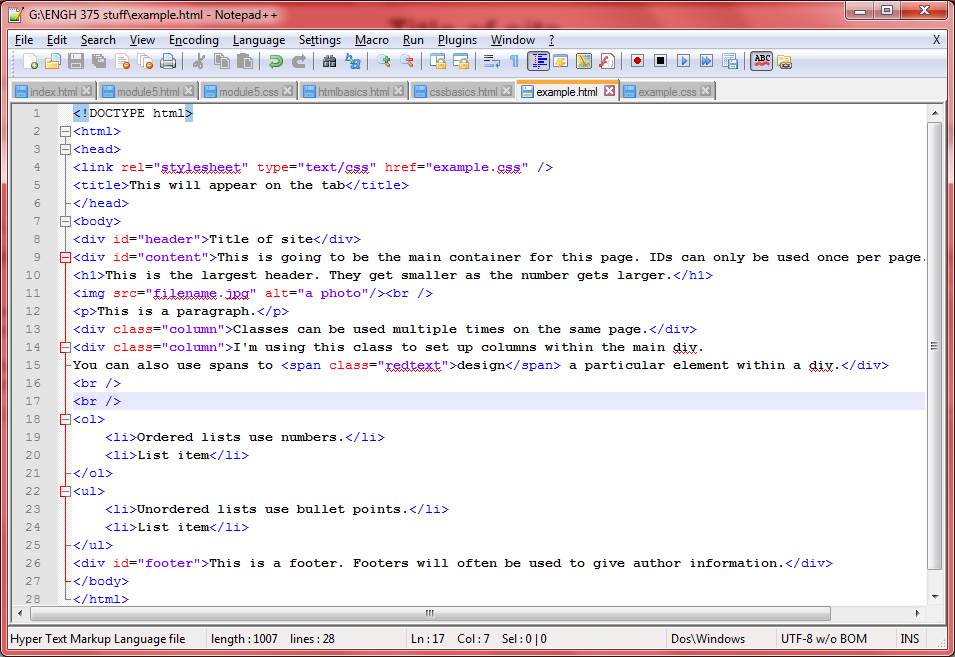Image resolution: width=955 pixels, height=657 pixels.
Task: Save the recorded macro icon
Action: 730,61
